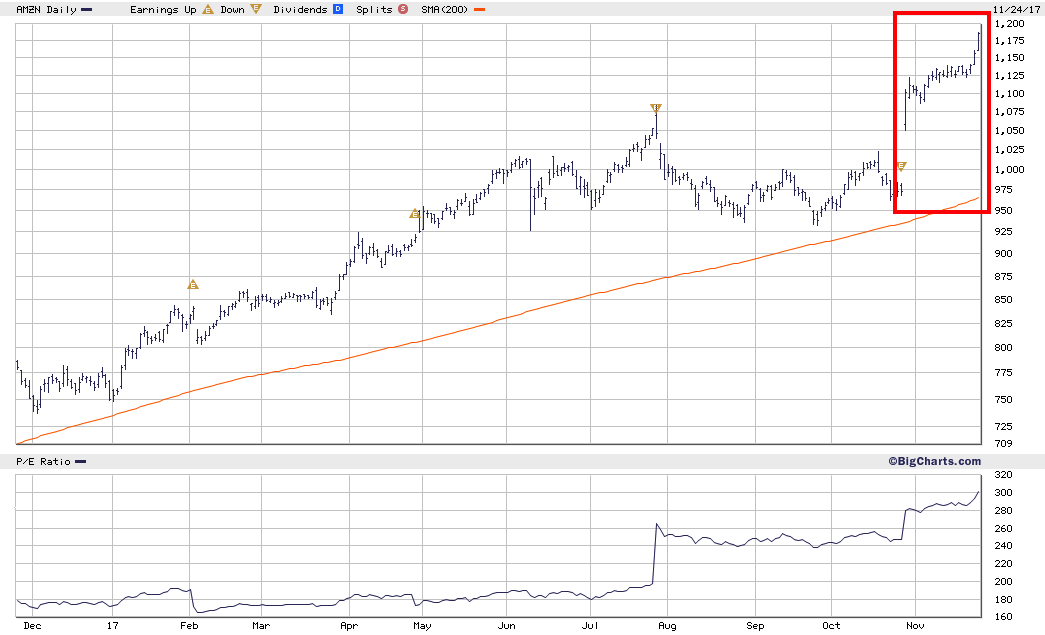Click the 850 price axis label

click(x=1004, y=300)
